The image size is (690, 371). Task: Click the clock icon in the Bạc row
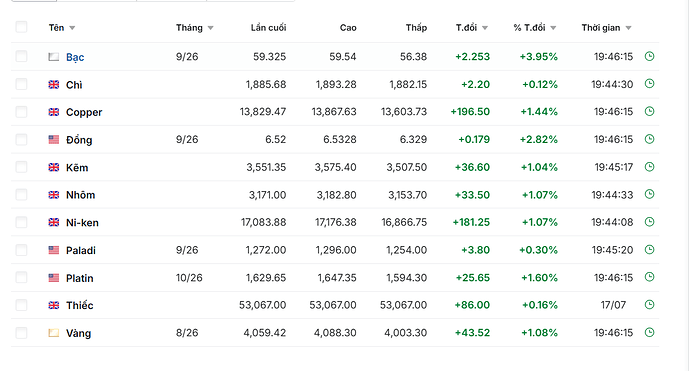pyautogui.click(x=650, y=56)
